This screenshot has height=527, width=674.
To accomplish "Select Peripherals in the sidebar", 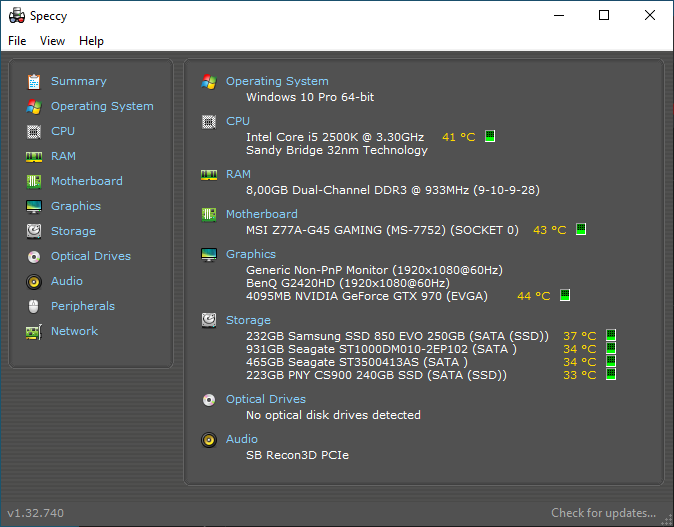I will [83, 306].
